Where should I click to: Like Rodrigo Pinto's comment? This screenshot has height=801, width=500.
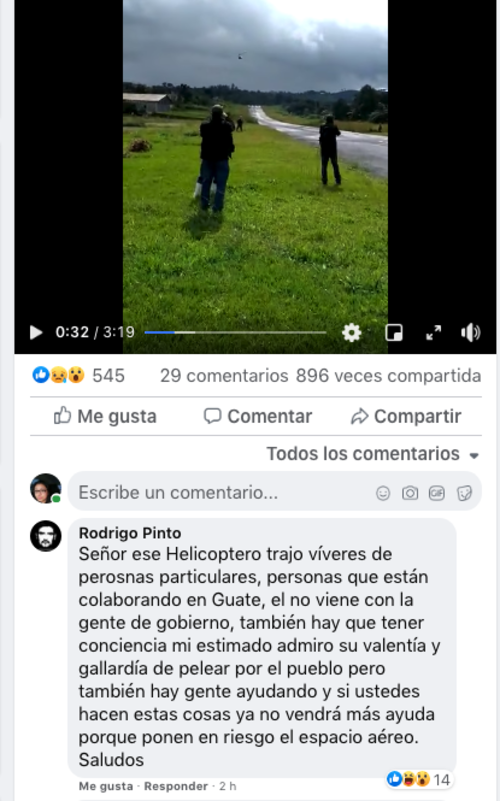[106, 786]
